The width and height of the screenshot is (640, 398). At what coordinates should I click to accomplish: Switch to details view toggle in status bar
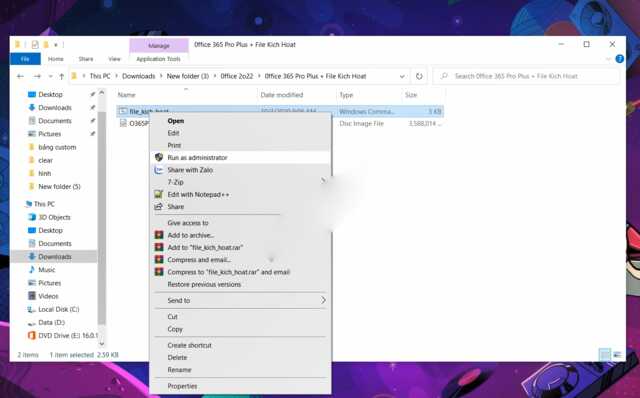click(x=605, y=354)
